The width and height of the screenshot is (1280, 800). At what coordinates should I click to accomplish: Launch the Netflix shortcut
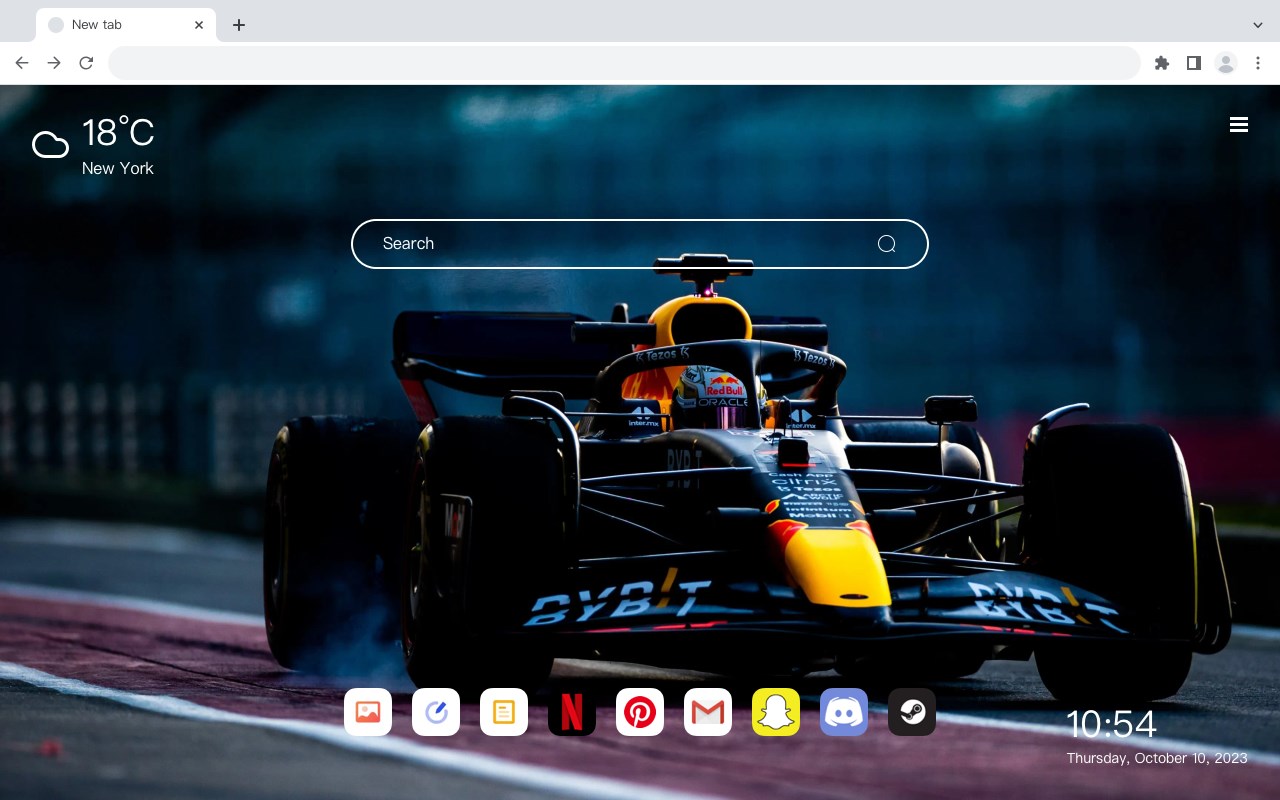pyautogui.click(x=572, y=712)
